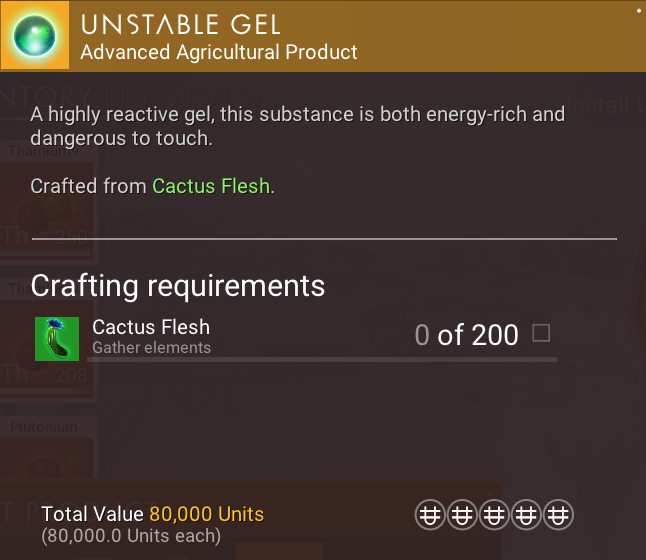Click the "Gather elements" hint text
Image resolution: width=646 pixels, height=560 pixels.
tap(151, 348)
